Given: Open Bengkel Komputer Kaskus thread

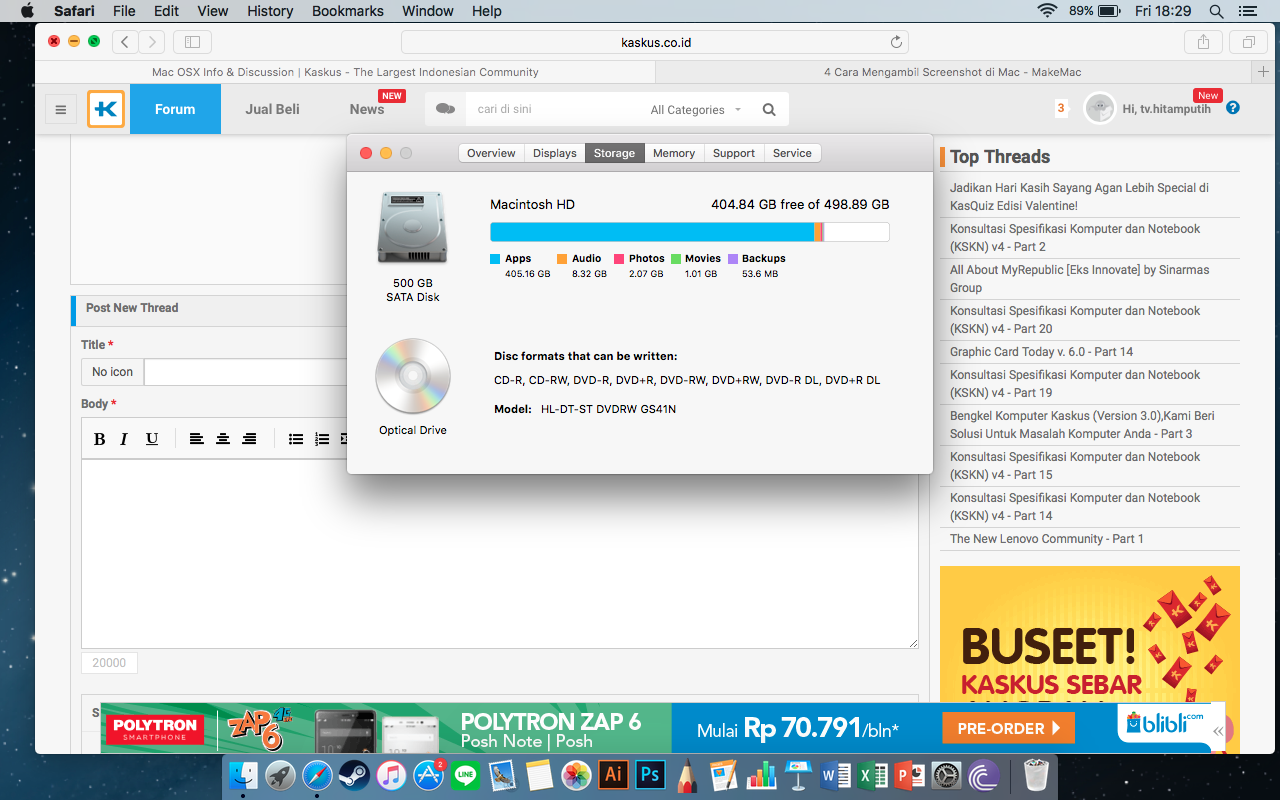Looking at the screenshot, I should coord(1082,424).
